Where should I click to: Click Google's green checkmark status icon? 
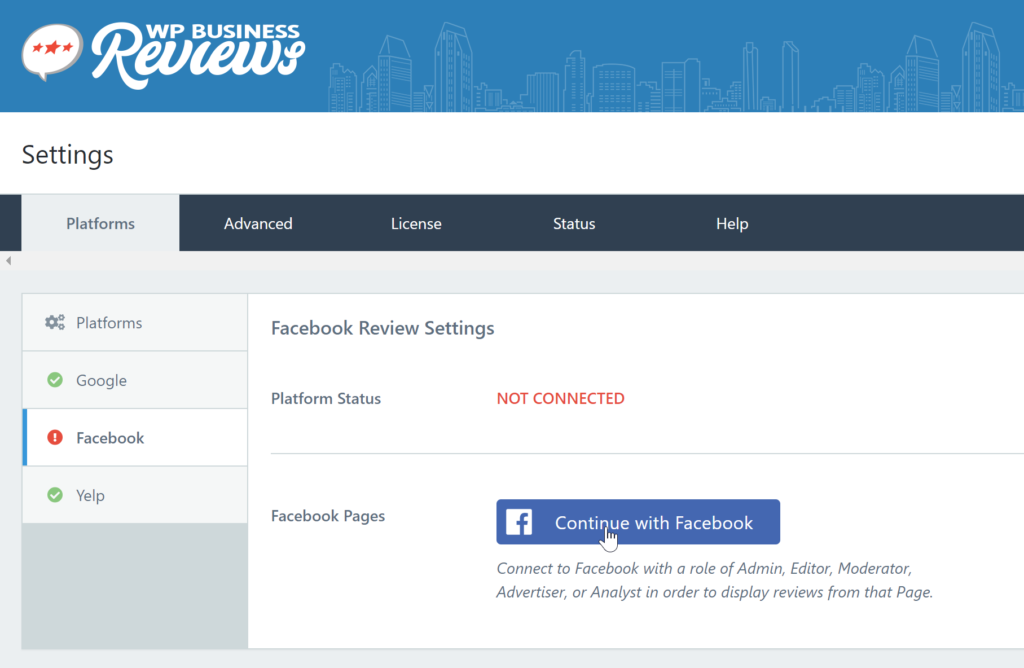tap(55, 380)
